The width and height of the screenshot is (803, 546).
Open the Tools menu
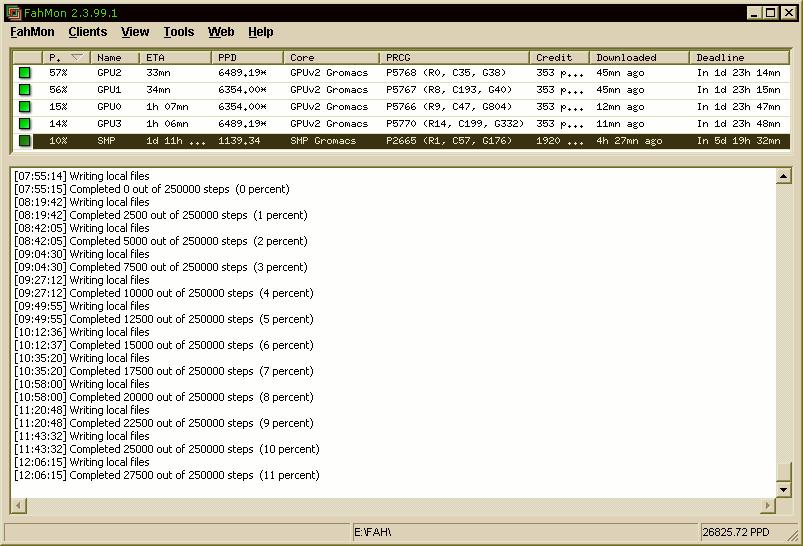[x=179, y=32]
